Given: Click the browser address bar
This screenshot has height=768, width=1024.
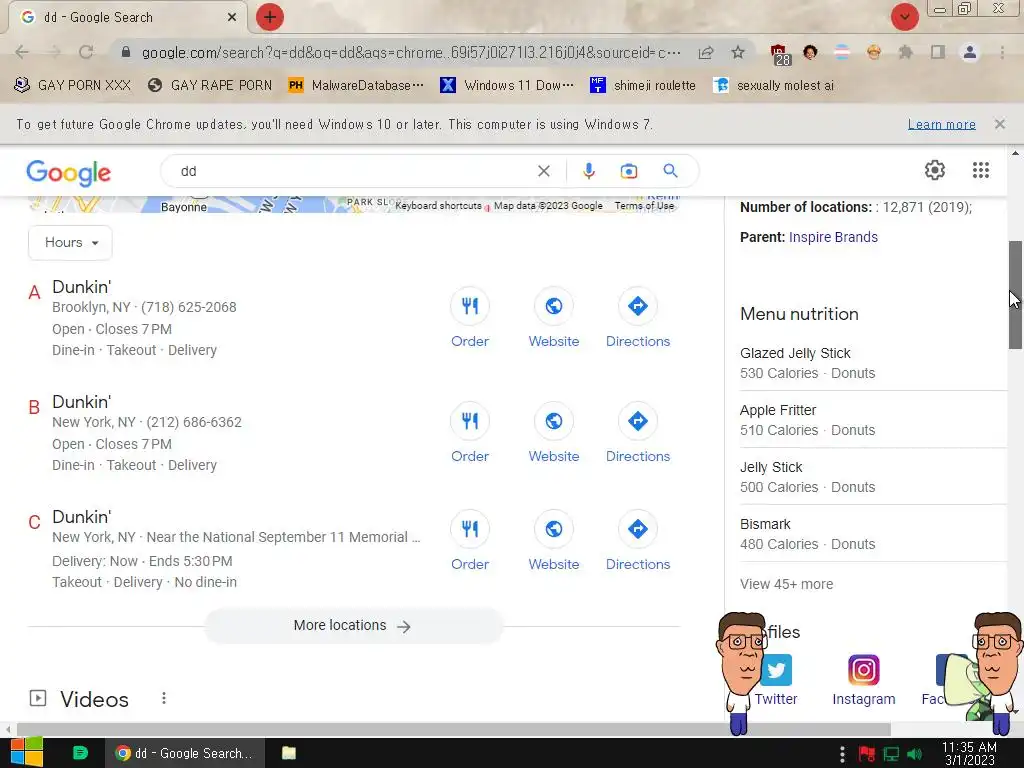Looking at the screenshot, I should pyautogui.click(x=411, y=52).
